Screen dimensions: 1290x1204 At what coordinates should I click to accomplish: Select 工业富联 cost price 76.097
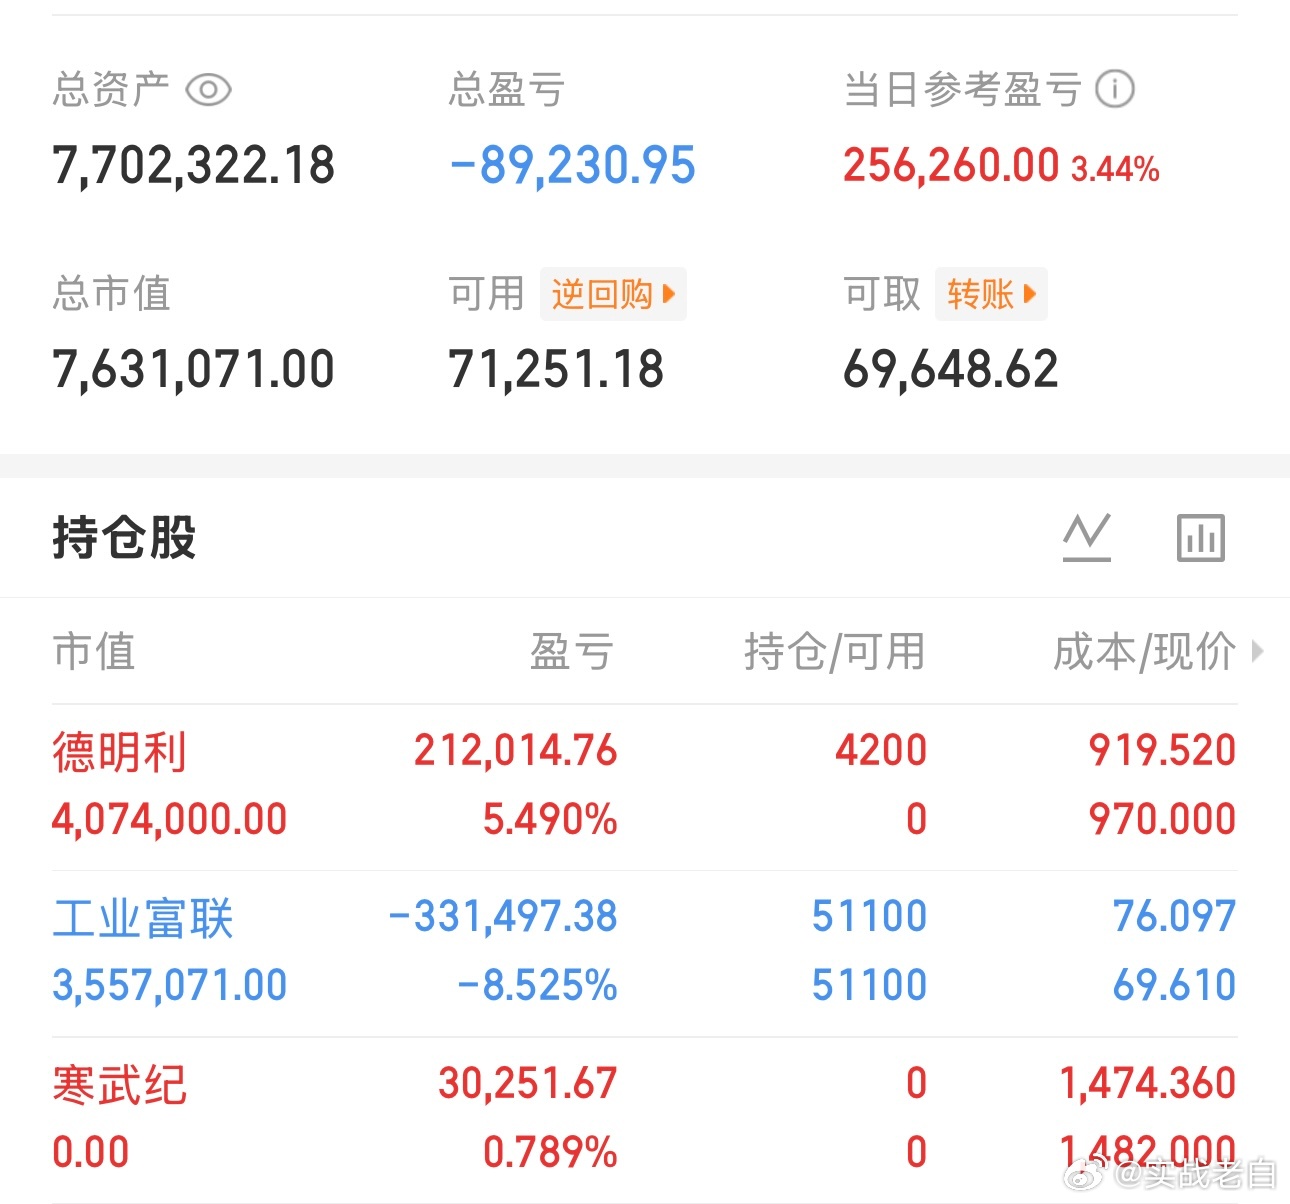[1175, 917]
